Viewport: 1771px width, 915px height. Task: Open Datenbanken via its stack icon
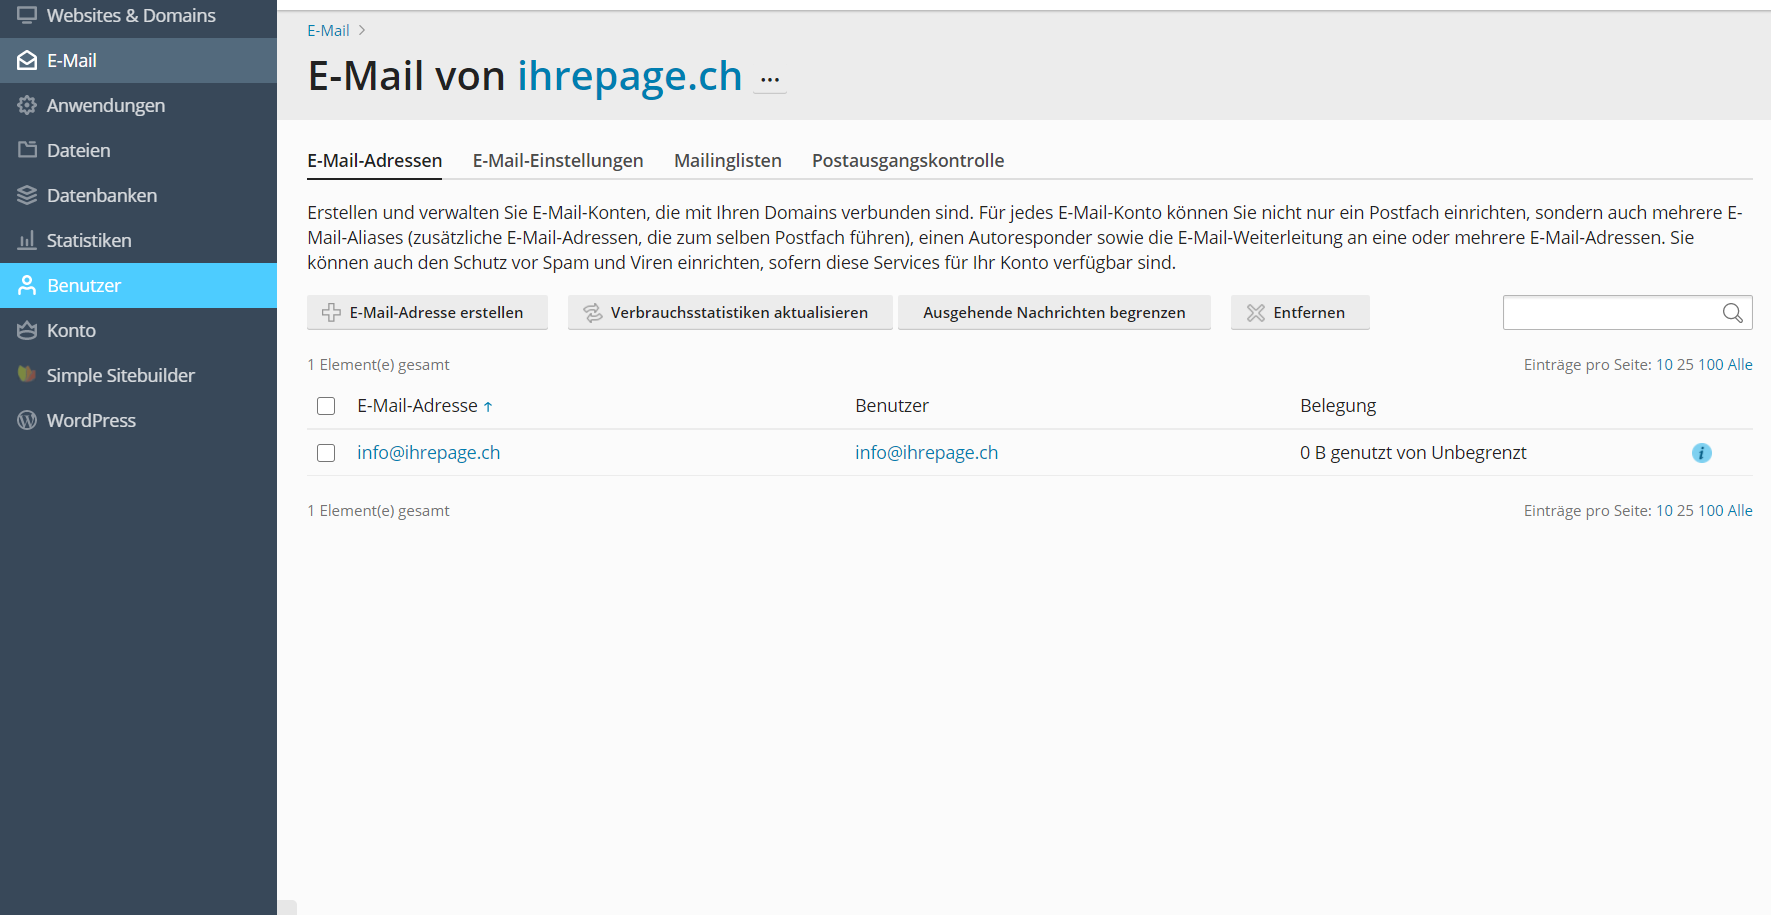(27, 195)
